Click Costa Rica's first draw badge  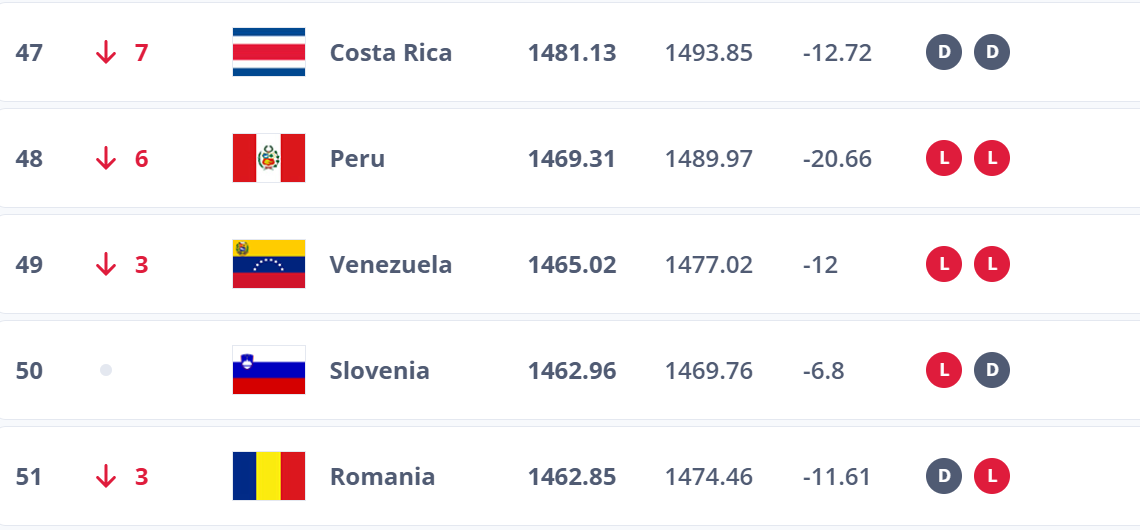[x=944, y=52]
